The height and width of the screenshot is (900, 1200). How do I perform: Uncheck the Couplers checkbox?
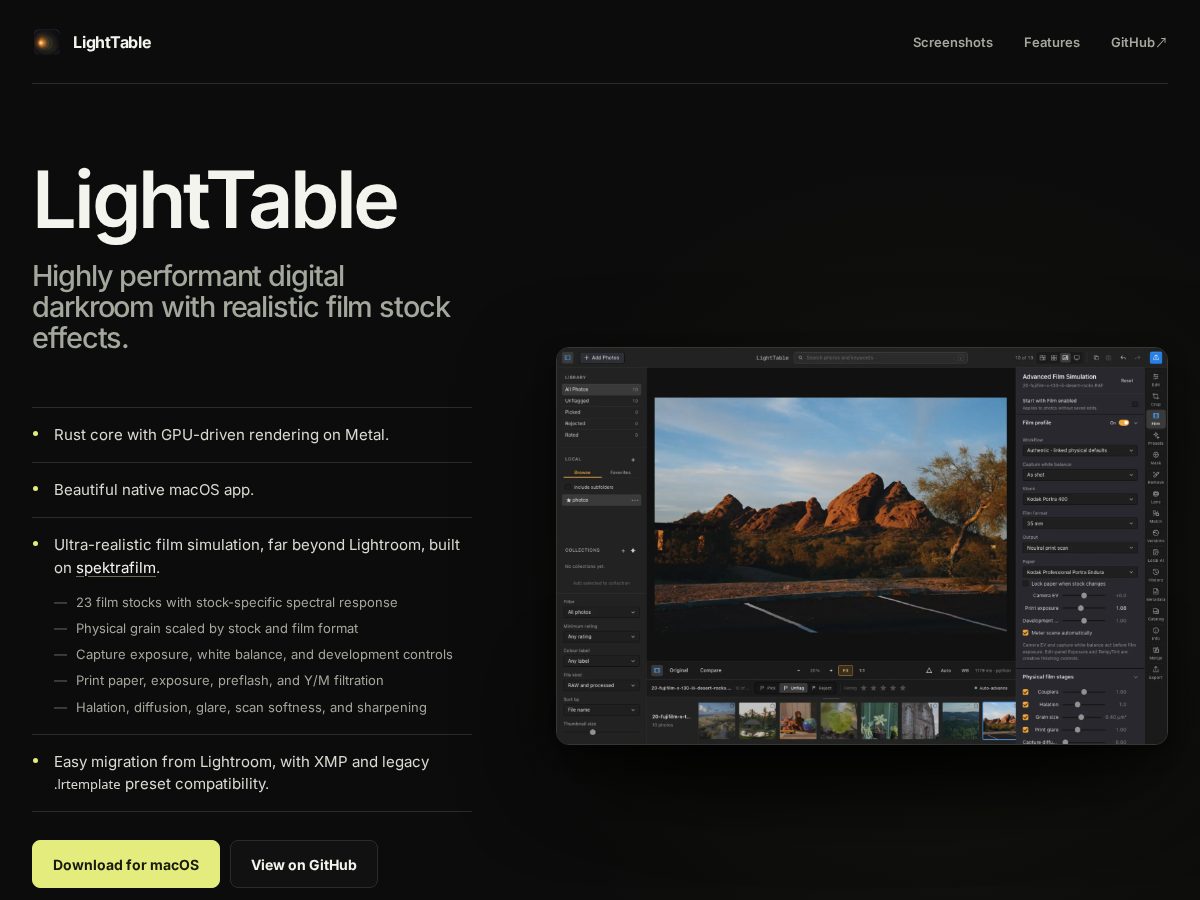pyautogui.click(x=1025, y=692)
